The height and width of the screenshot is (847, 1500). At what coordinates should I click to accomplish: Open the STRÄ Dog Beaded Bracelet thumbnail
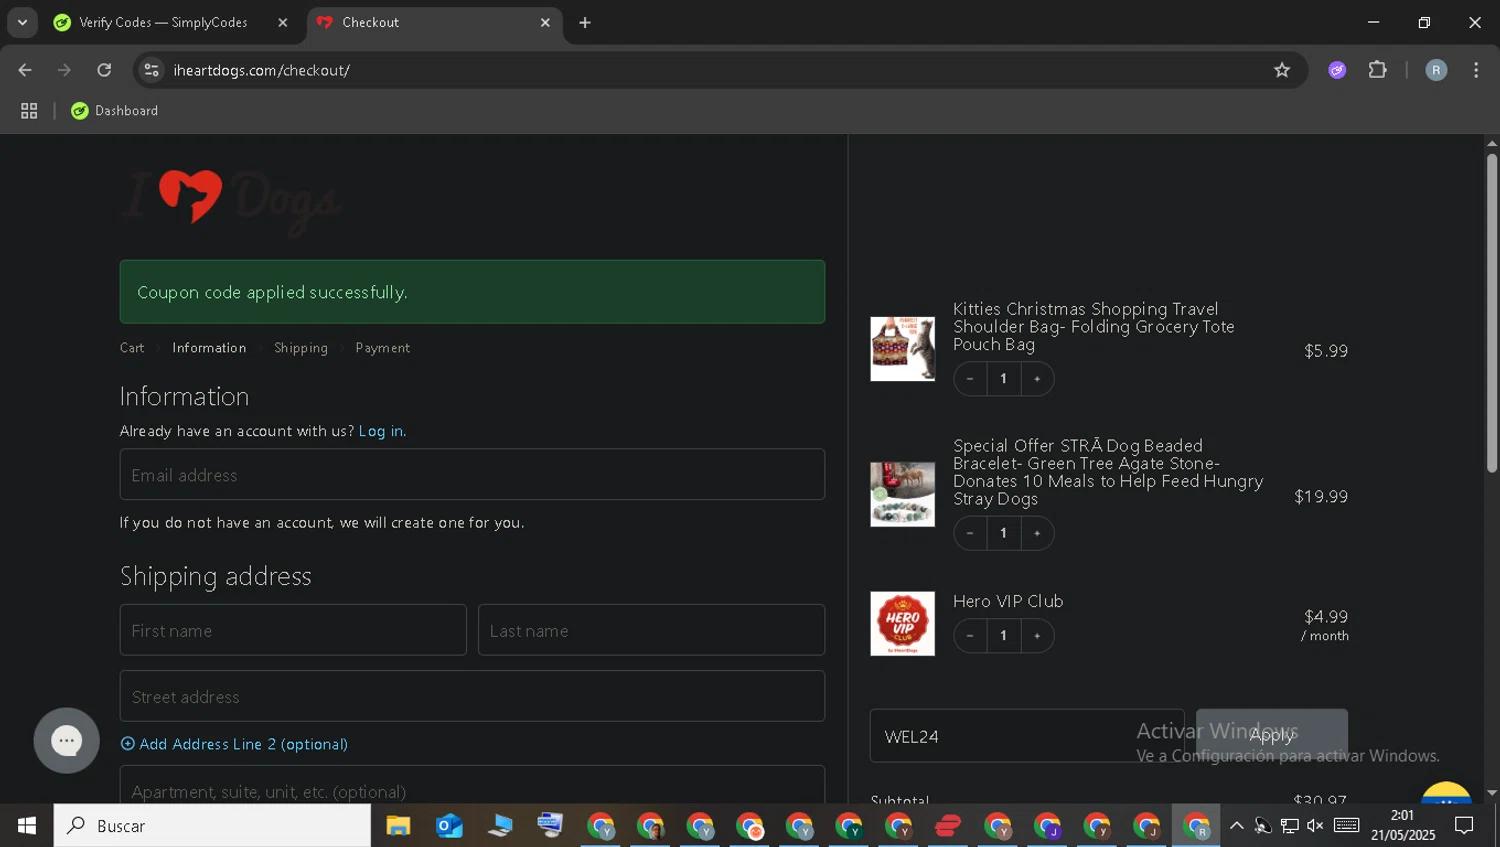[x=902, y=494]
